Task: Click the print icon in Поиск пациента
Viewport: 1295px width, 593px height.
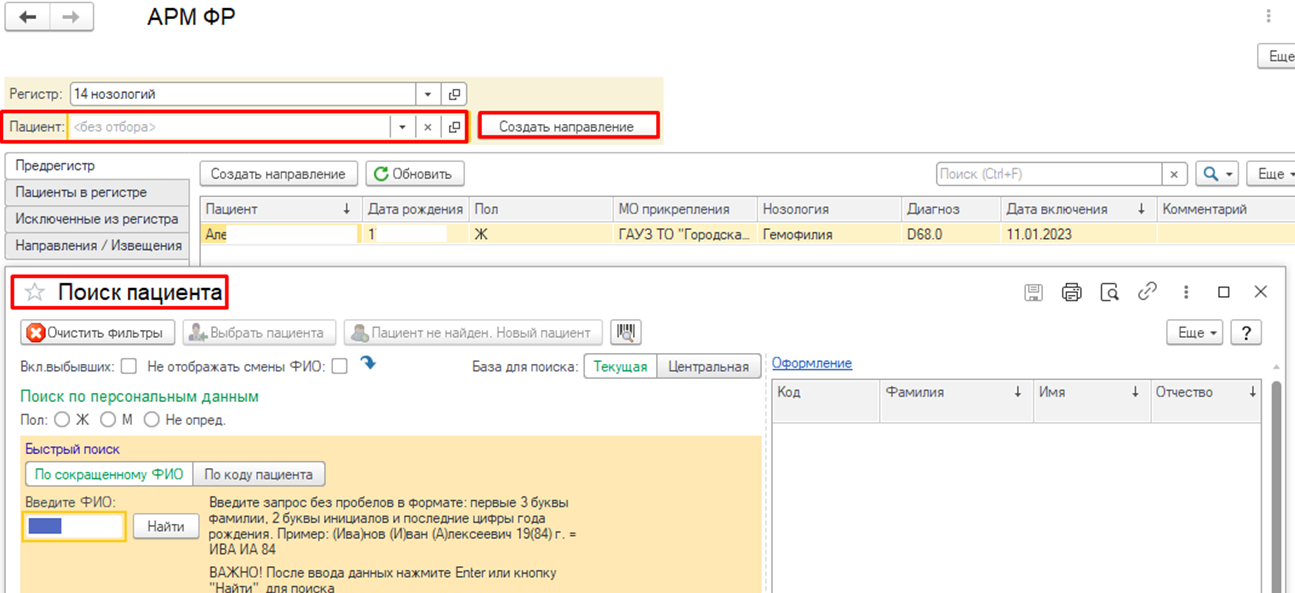Action: coord(1071,292)
